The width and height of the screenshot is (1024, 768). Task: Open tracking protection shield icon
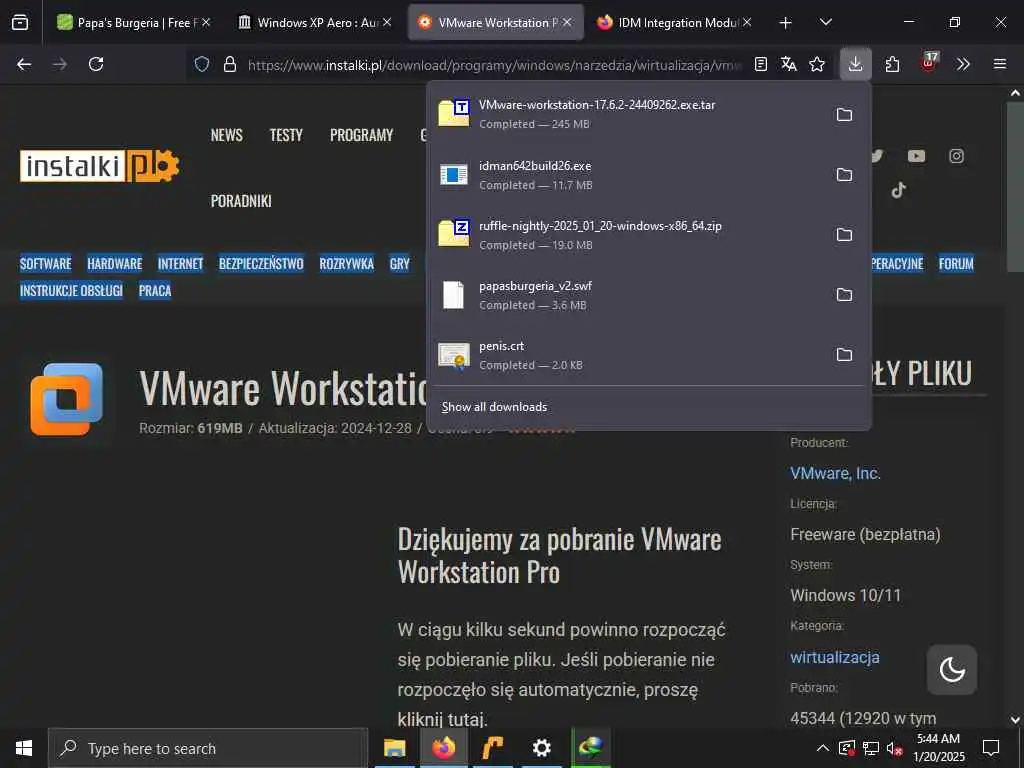[x=202, y=64]
